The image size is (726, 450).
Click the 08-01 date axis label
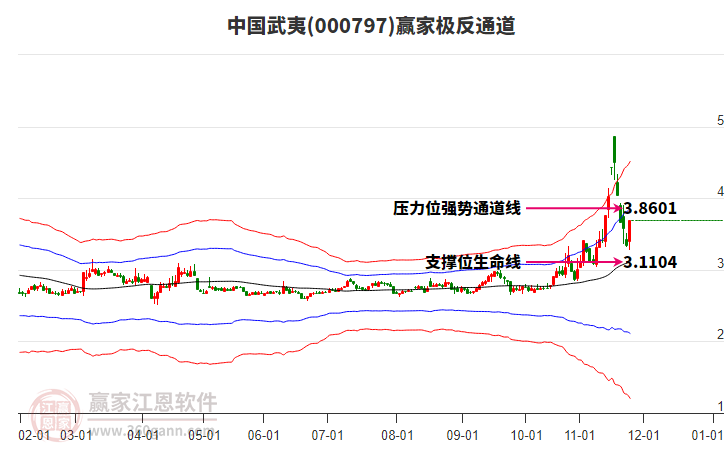click(x=397, y=436)
